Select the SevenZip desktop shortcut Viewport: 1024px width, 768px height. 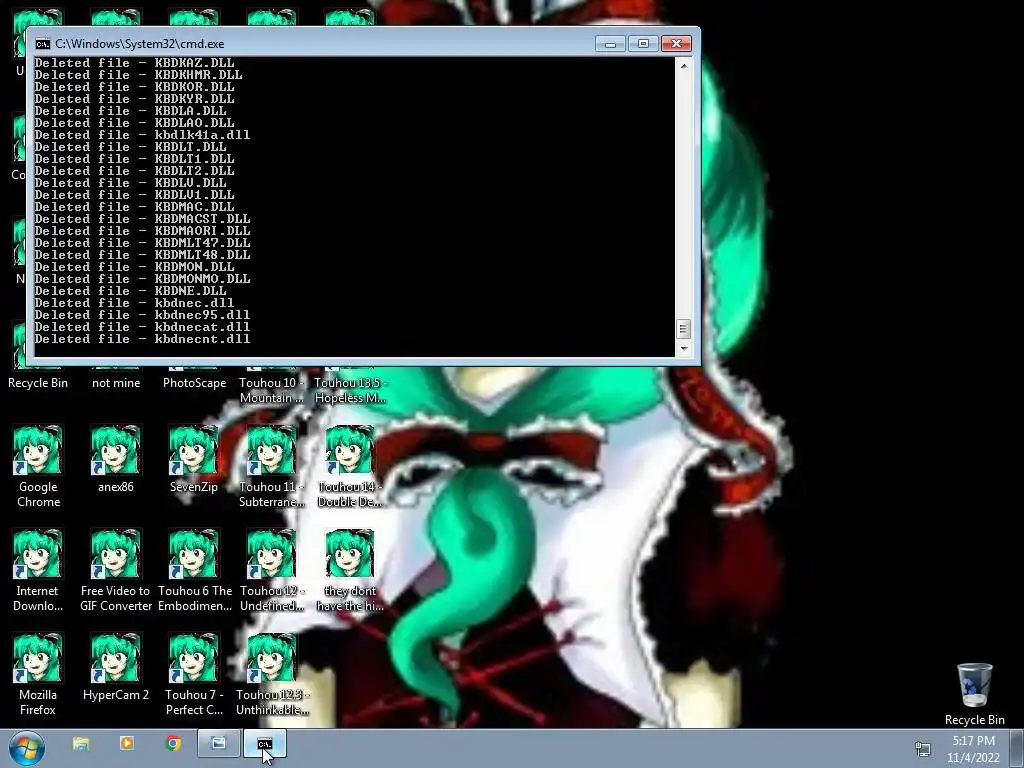click(193, 458)
